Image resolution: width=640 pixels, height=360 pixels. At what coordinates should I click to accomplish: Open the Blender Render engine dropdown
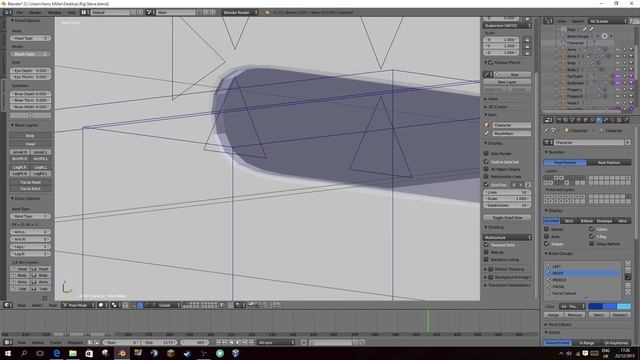(x=240, y=13)
